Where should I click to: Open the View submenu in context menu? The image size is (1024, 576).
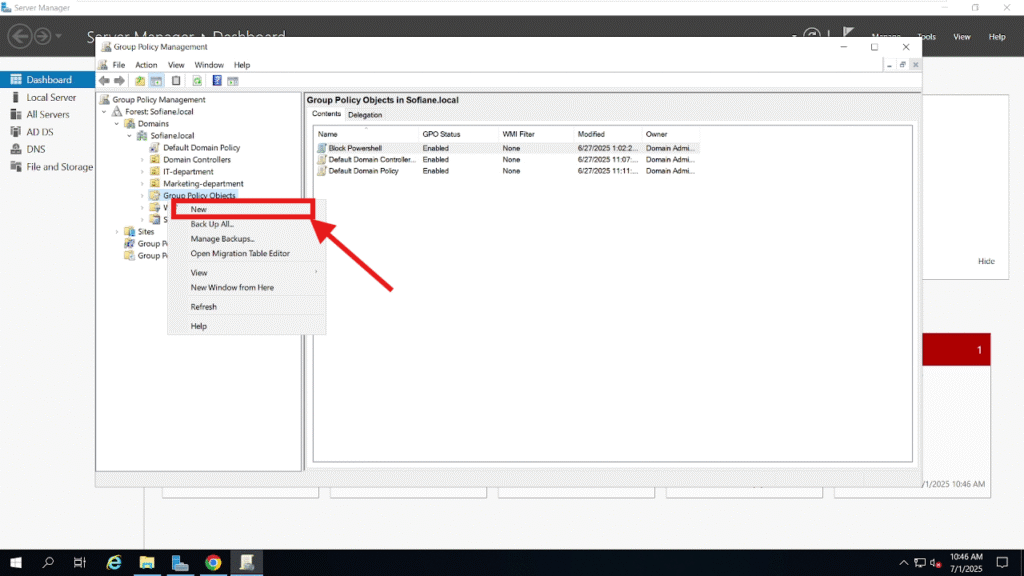pyautogui.click(x=246, y=273)
